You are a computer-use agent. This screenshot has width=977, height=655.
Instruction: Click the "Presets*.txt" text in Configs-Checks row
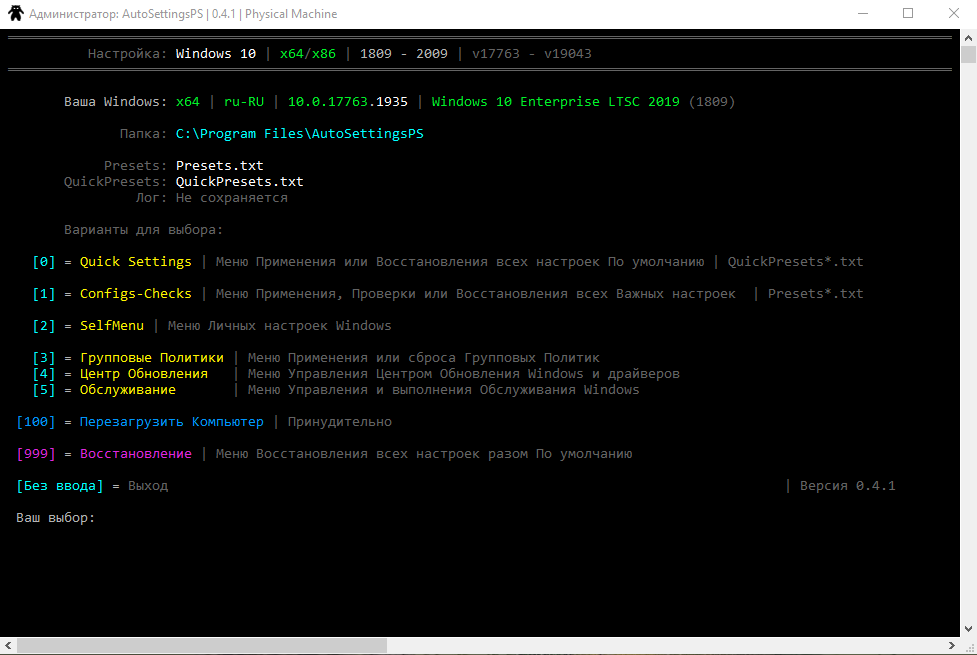click(815, 294)
